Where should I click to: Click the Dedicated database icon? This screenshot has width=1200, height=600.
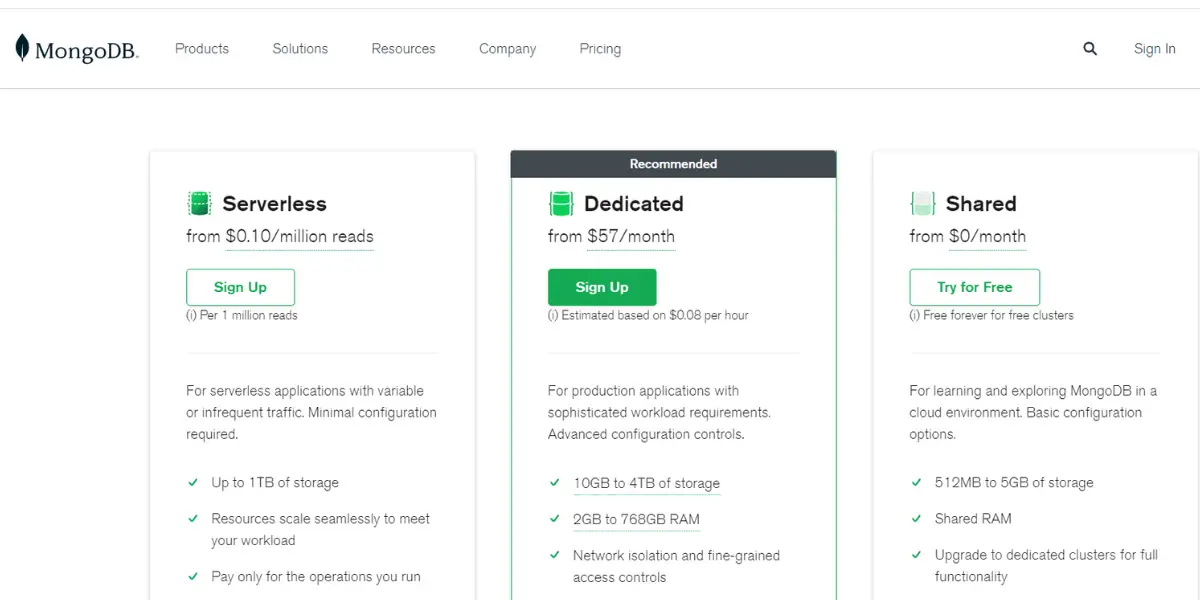pos(561,204)
